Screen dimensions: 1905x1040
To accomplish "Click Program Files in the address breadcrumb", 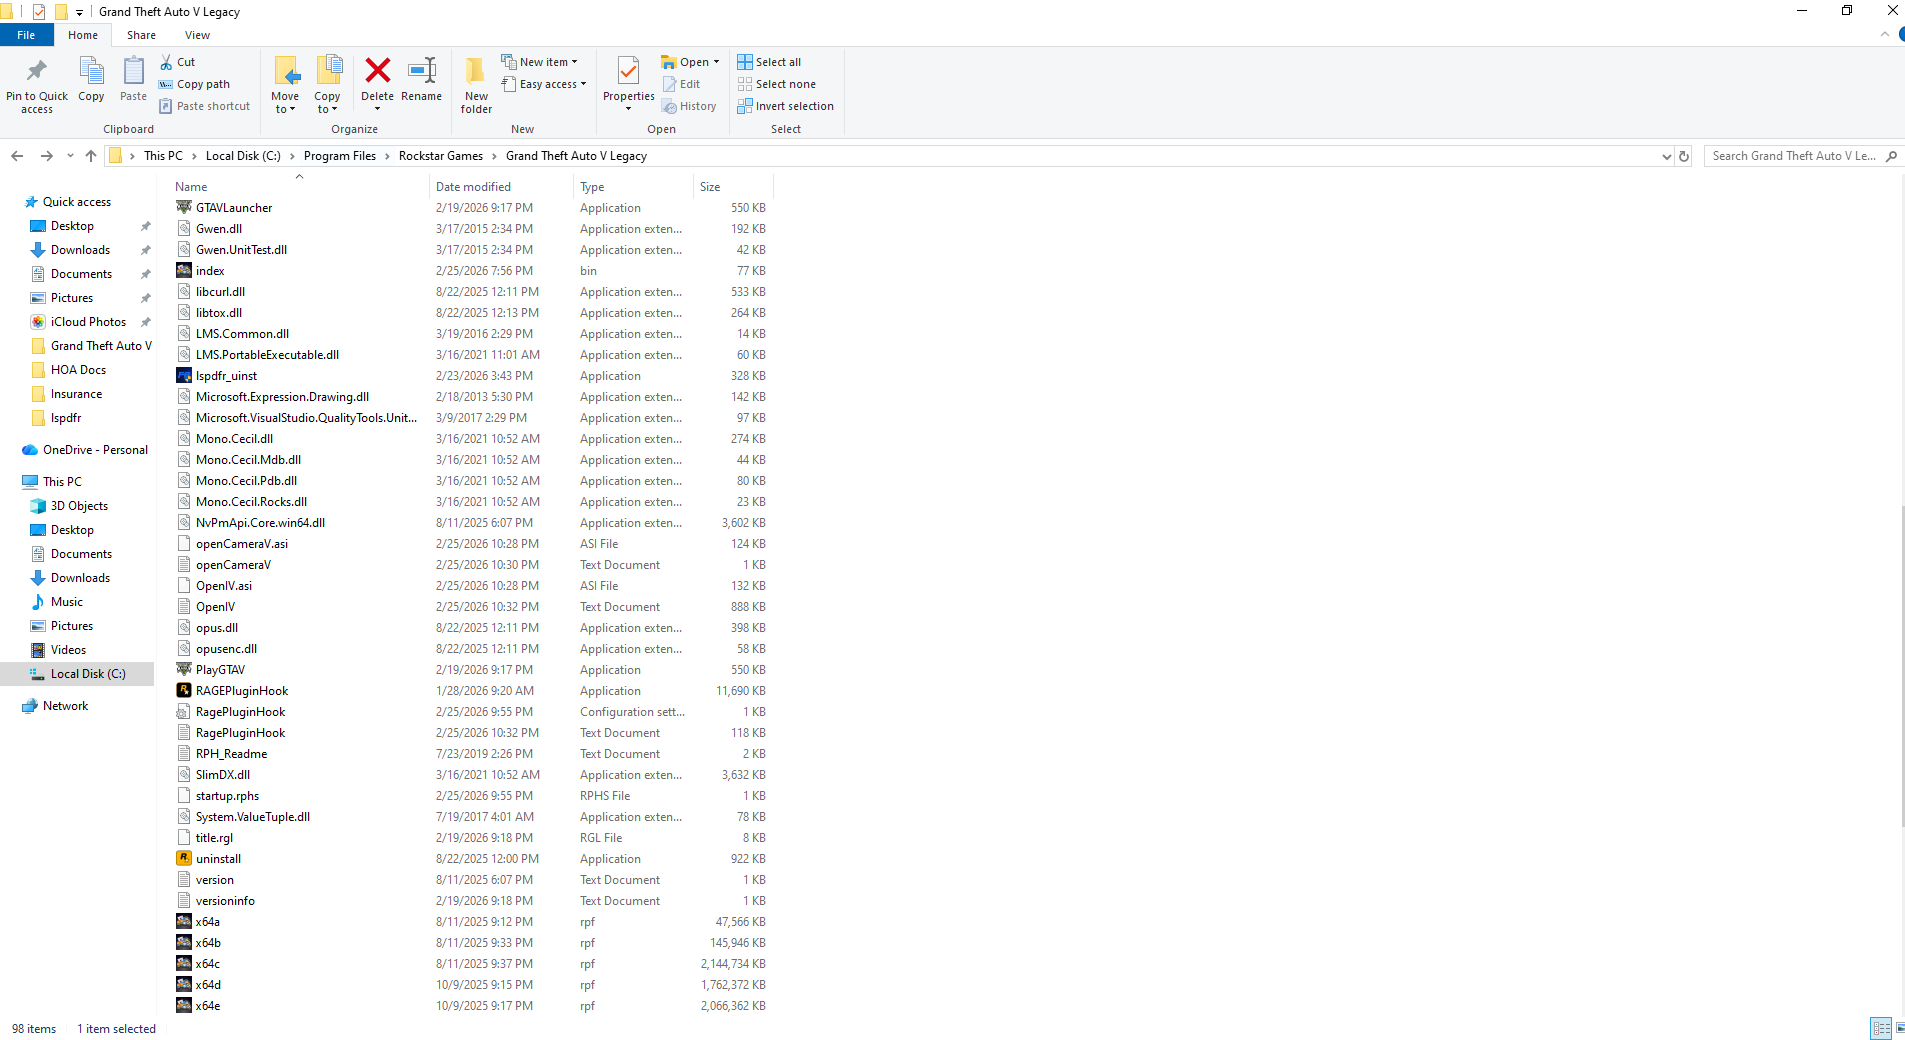I will click(340, 156).
